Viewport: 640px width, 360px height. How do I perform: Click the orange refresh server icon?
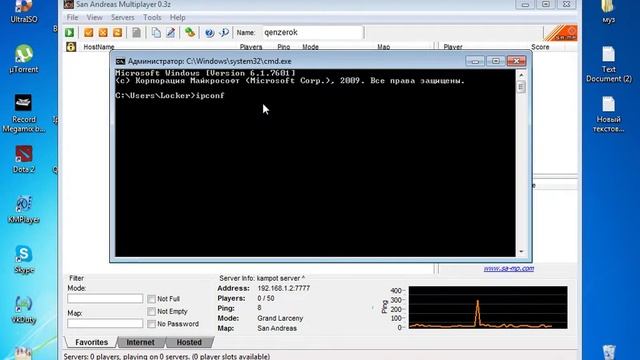[x=118, y=33]
